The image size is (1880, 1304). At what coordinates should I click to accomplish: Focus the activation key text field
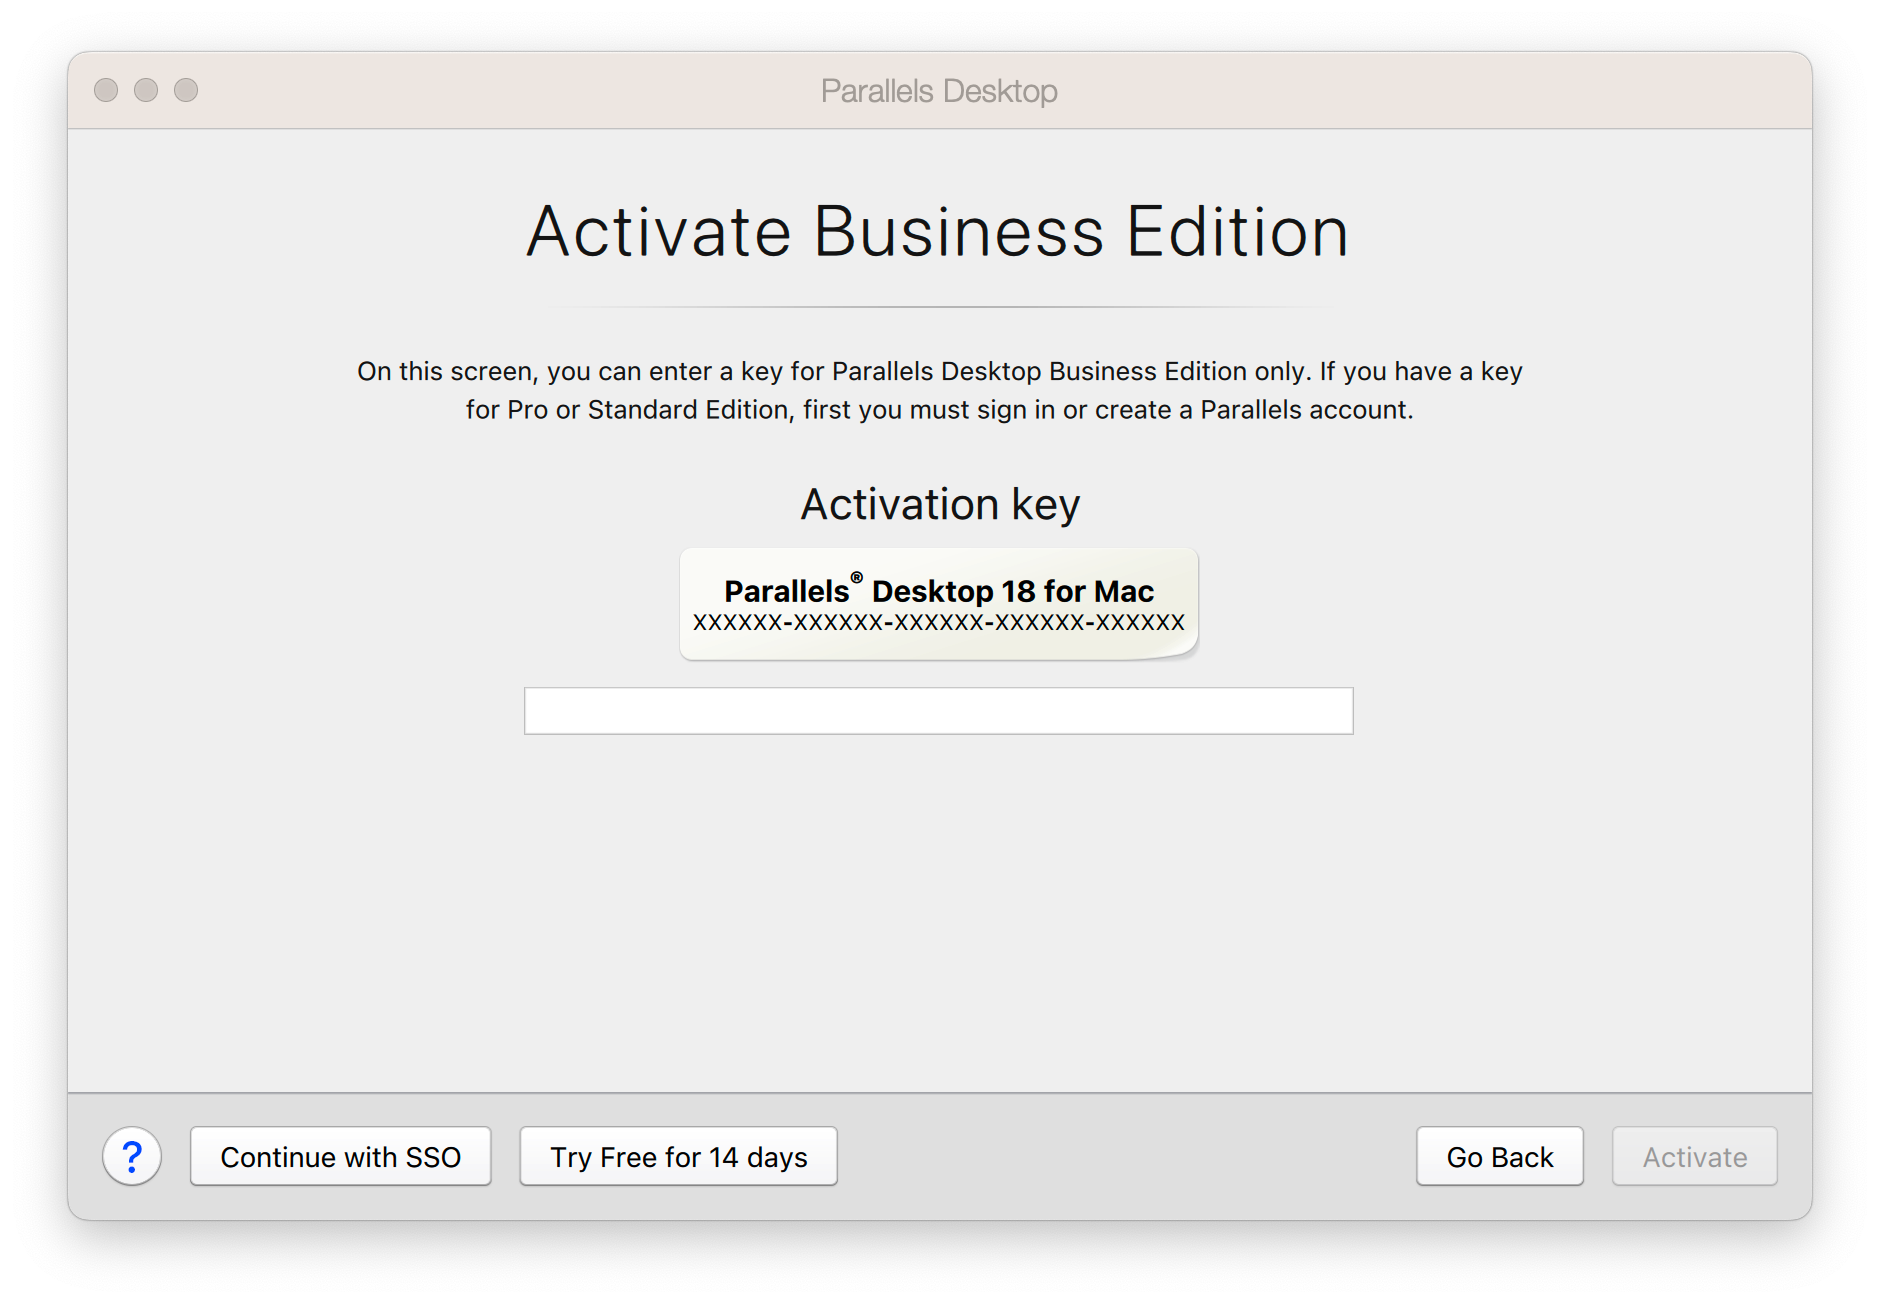pyautogui.click(x=938, y=711)
